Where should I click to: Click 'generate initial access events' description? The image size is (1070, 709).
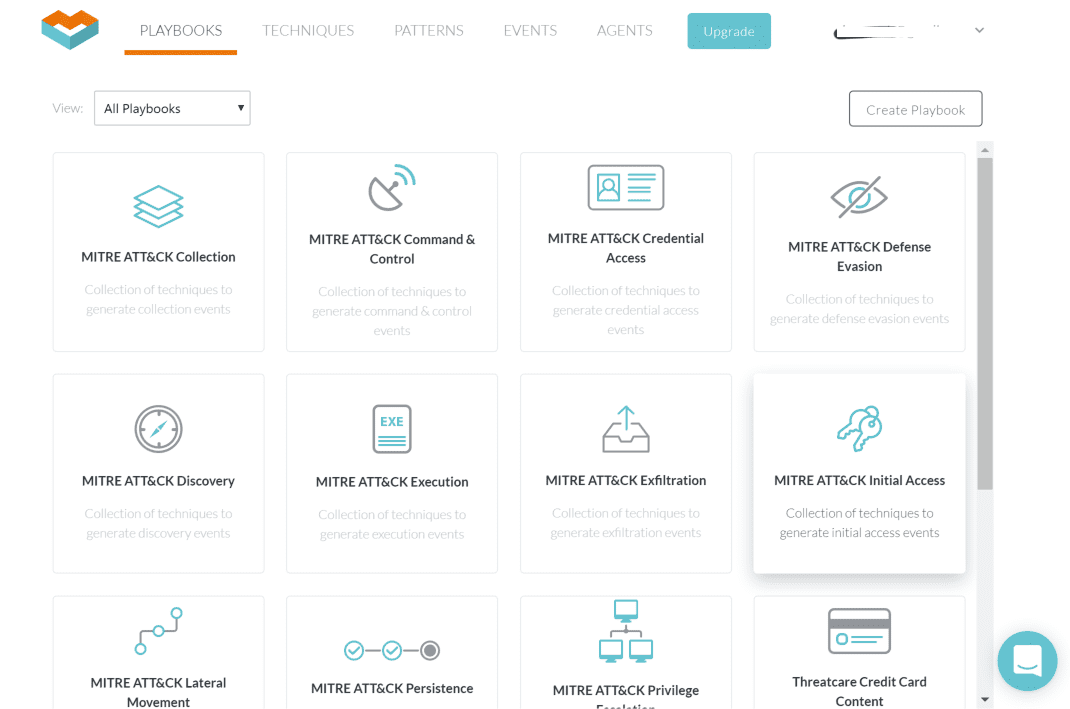click(859, 532)
